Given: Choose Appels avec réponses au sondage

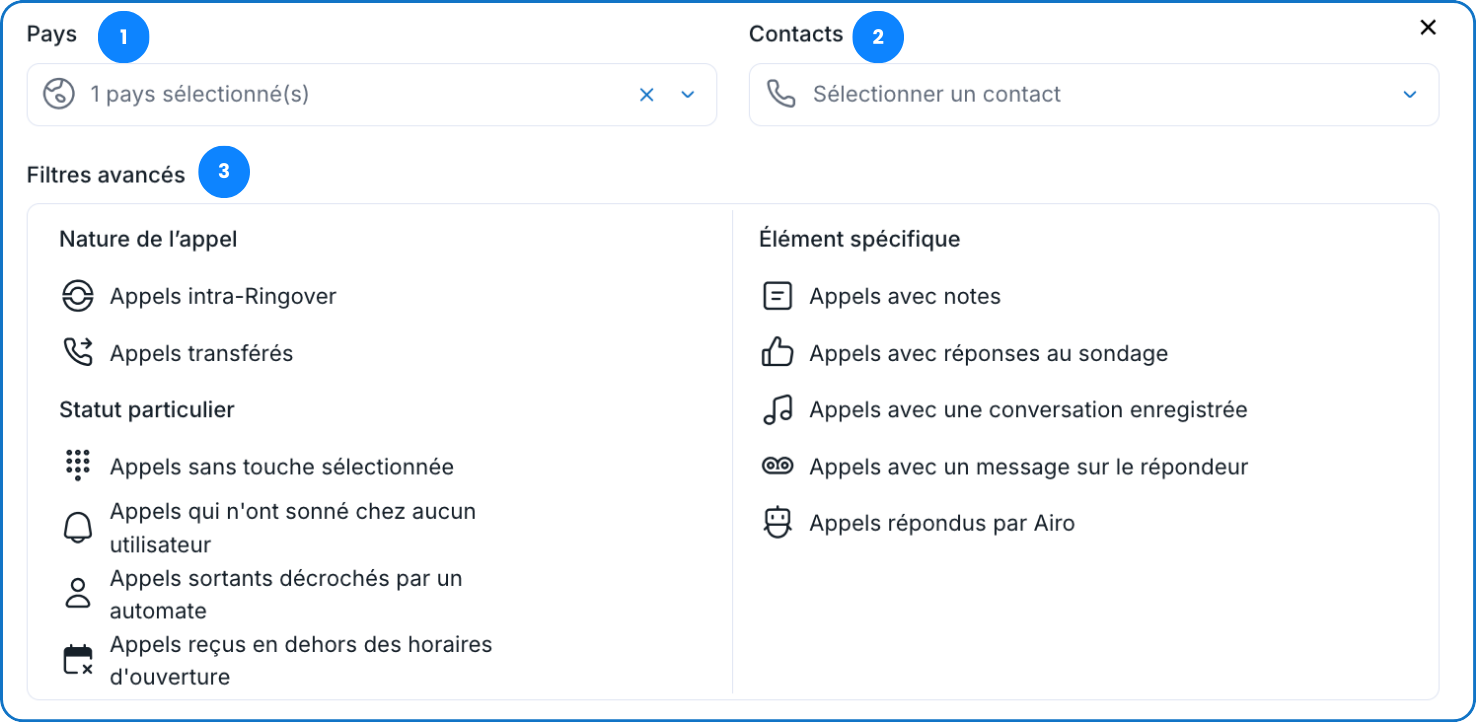Looking at the screenshot, I should tap(988, 353).
